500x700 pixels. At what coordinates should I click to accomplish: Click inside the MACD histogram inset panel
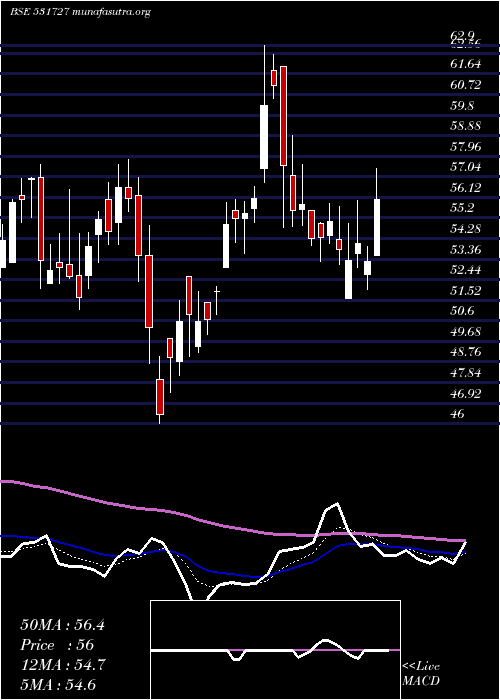[x=275, y=650]
